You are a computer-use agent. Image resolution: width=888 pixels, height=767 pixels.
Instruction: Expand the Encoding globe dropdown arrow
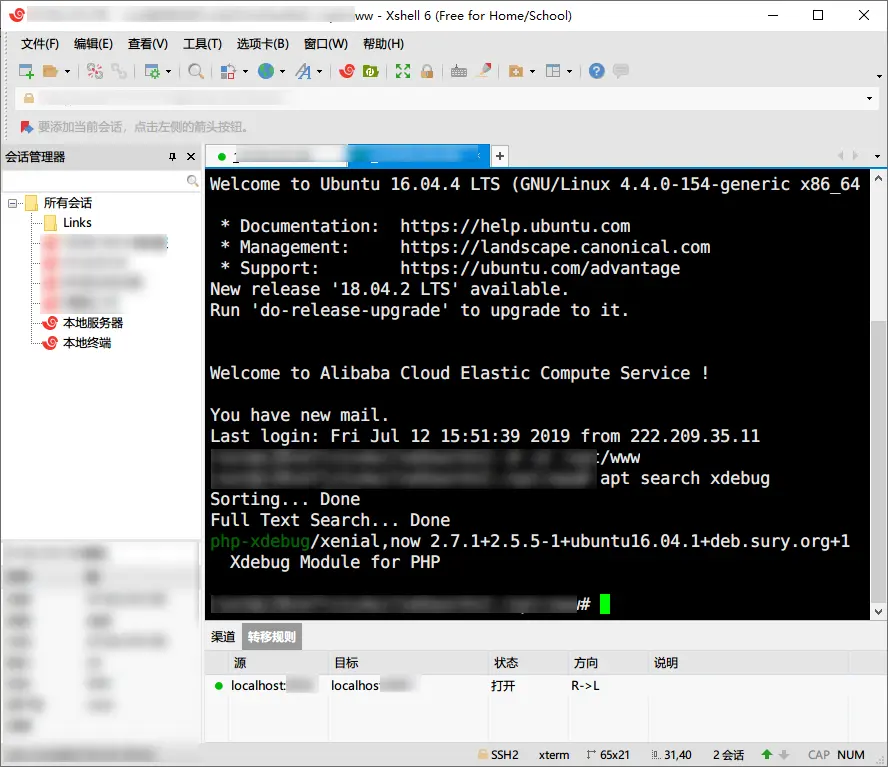click(x=282, y=71)
